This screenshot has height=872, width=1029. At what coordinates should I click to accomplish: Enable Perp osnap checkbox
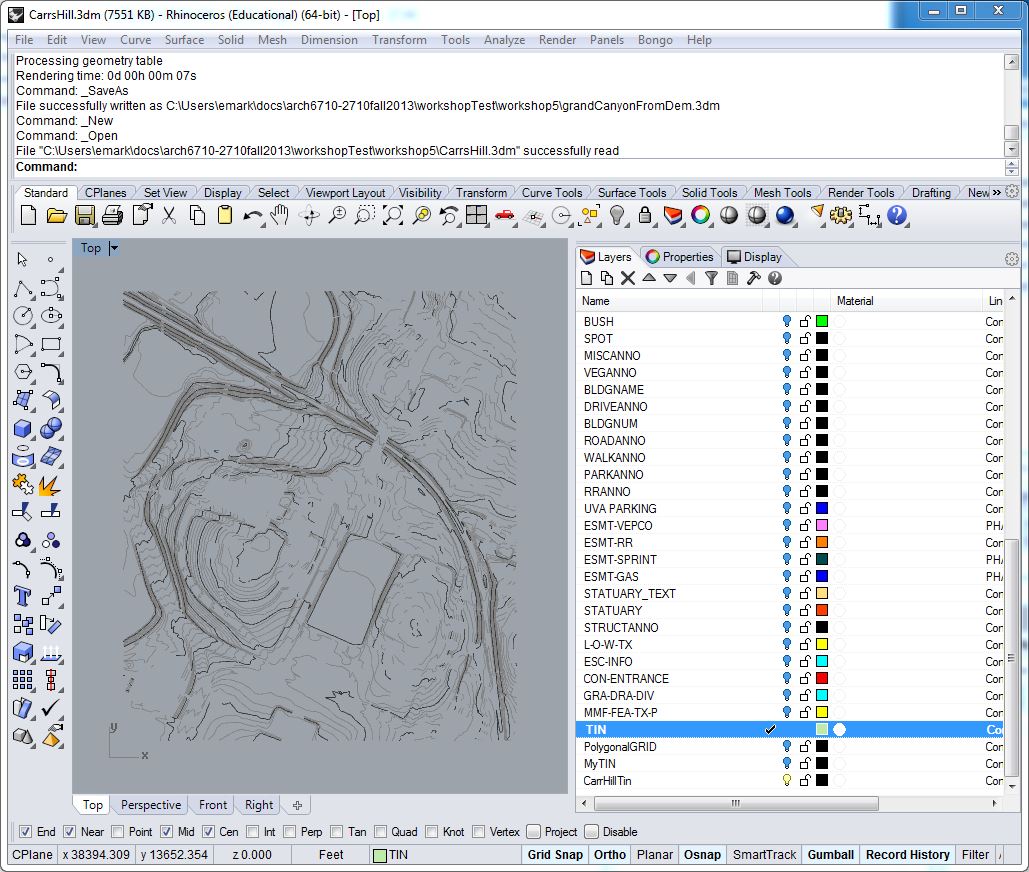coord(289,832)
